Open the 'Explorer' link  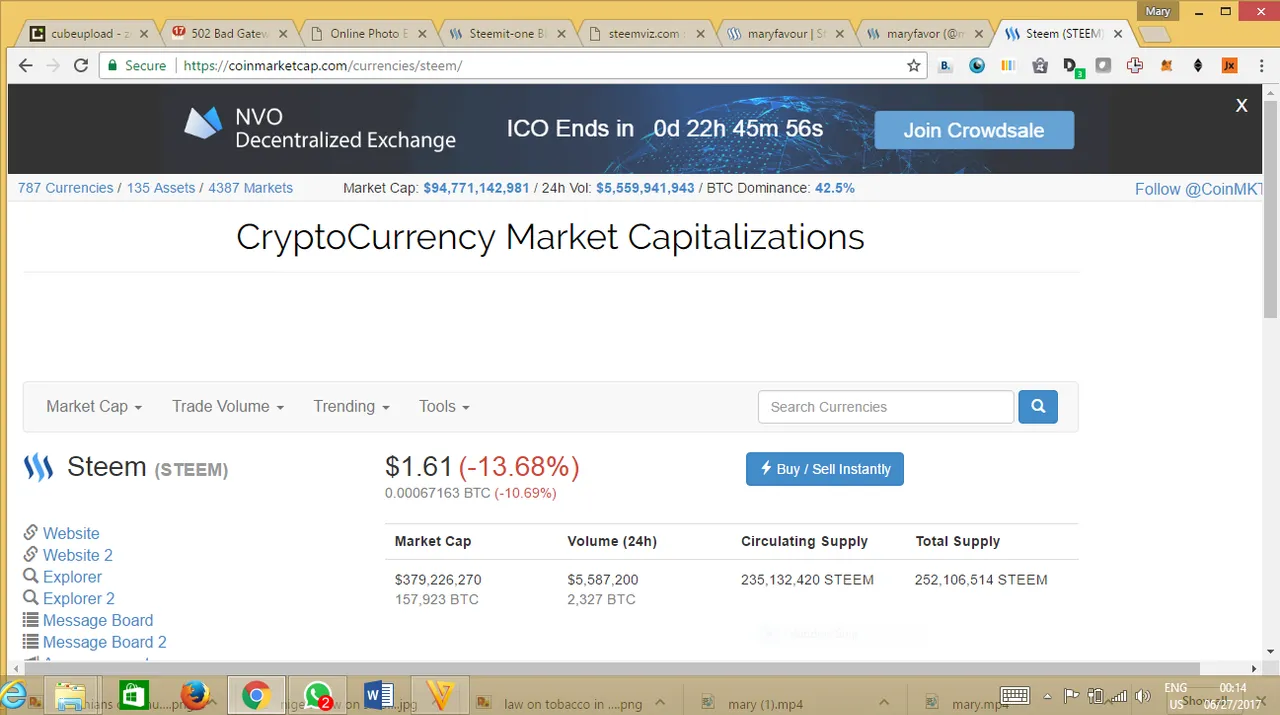[x=72, y=577]
